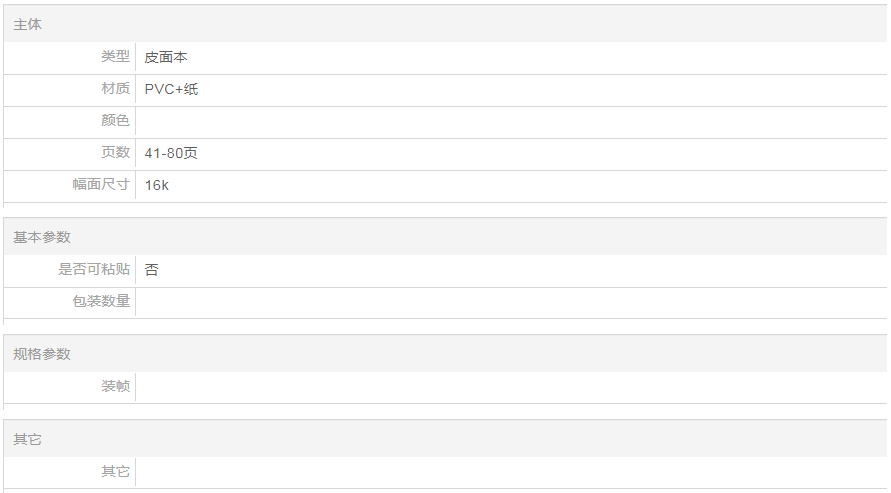Select the 幅面尺寸 row label

pos(101,185)
